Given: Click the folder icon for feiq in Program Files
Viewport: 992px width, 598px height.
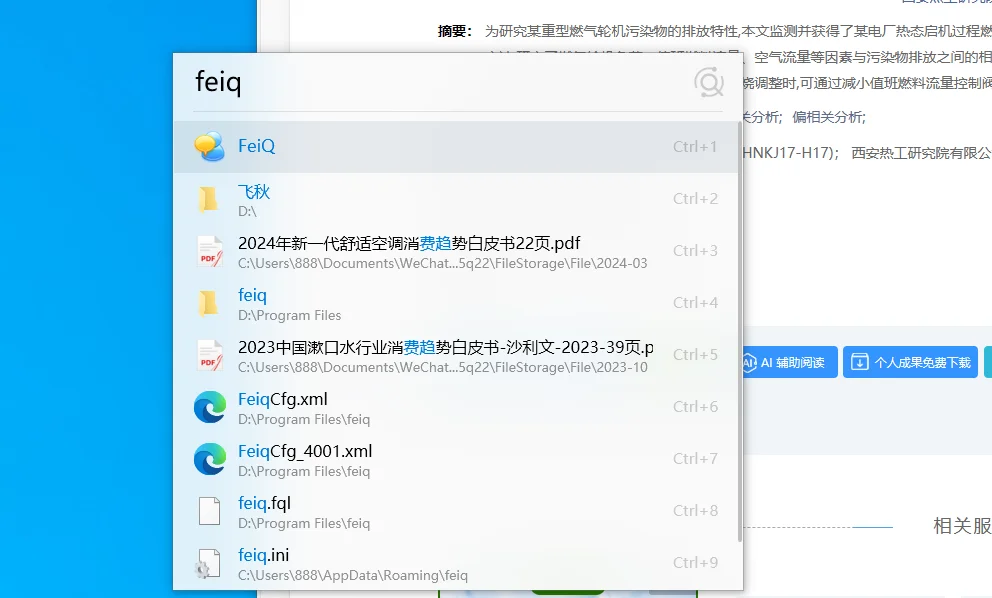Looking at the screenshot, I should click(x=209, y=302).
